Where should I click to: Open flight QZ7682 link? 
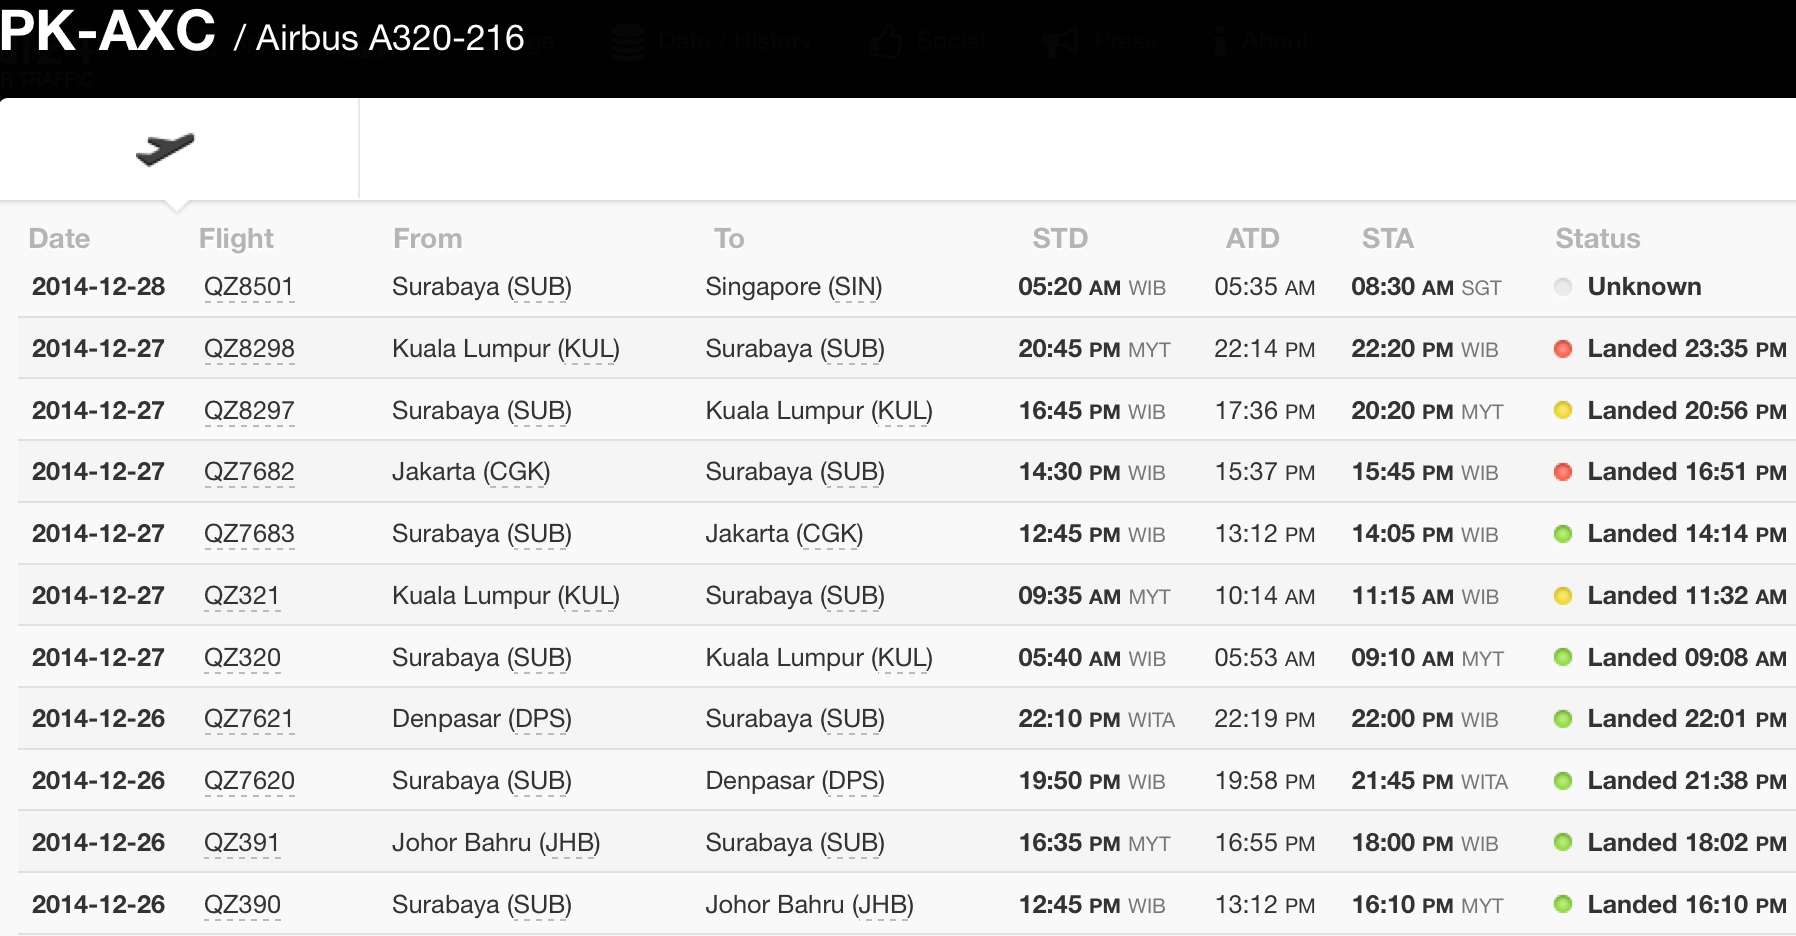249,472
